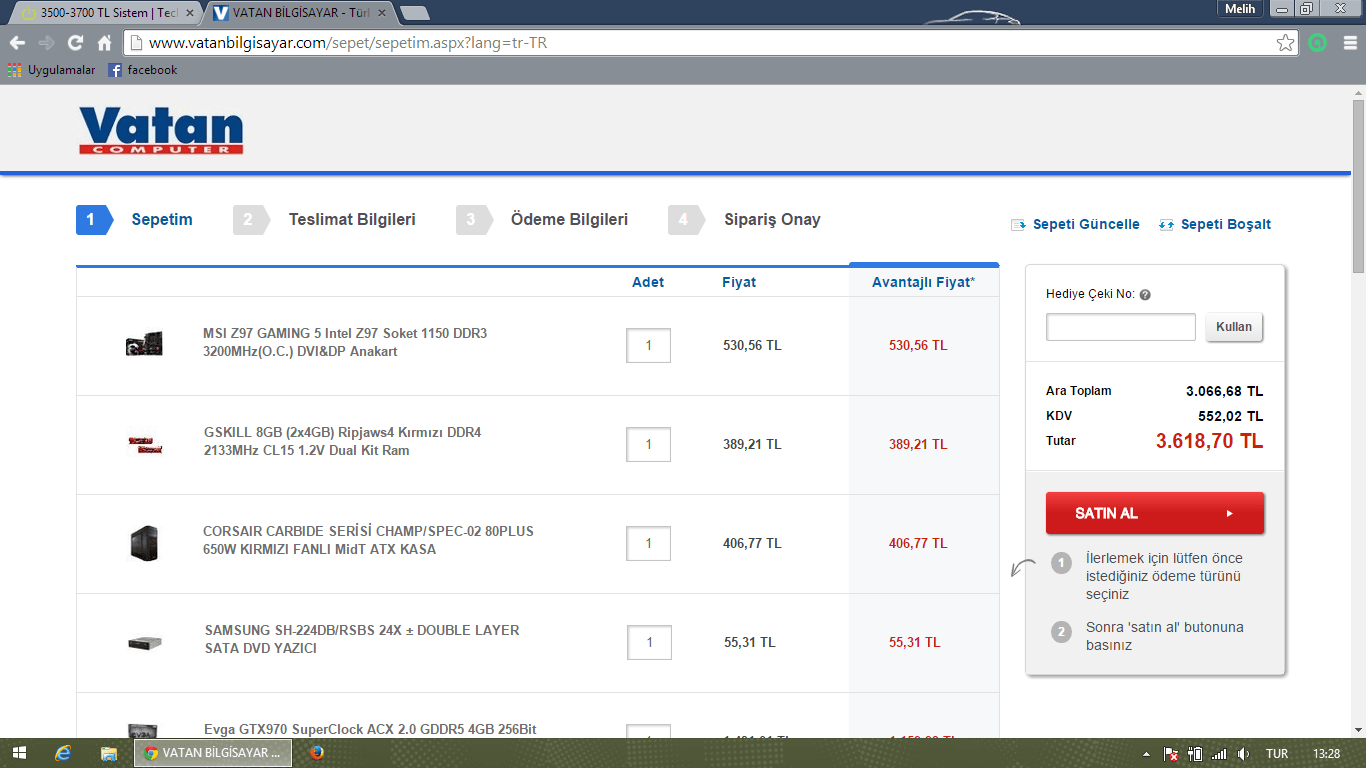This screenshot has width=1366, height=768.
Task: Click the KDV value 552,02 TL
Action: pyautogui.click(x=1231, y=416)
